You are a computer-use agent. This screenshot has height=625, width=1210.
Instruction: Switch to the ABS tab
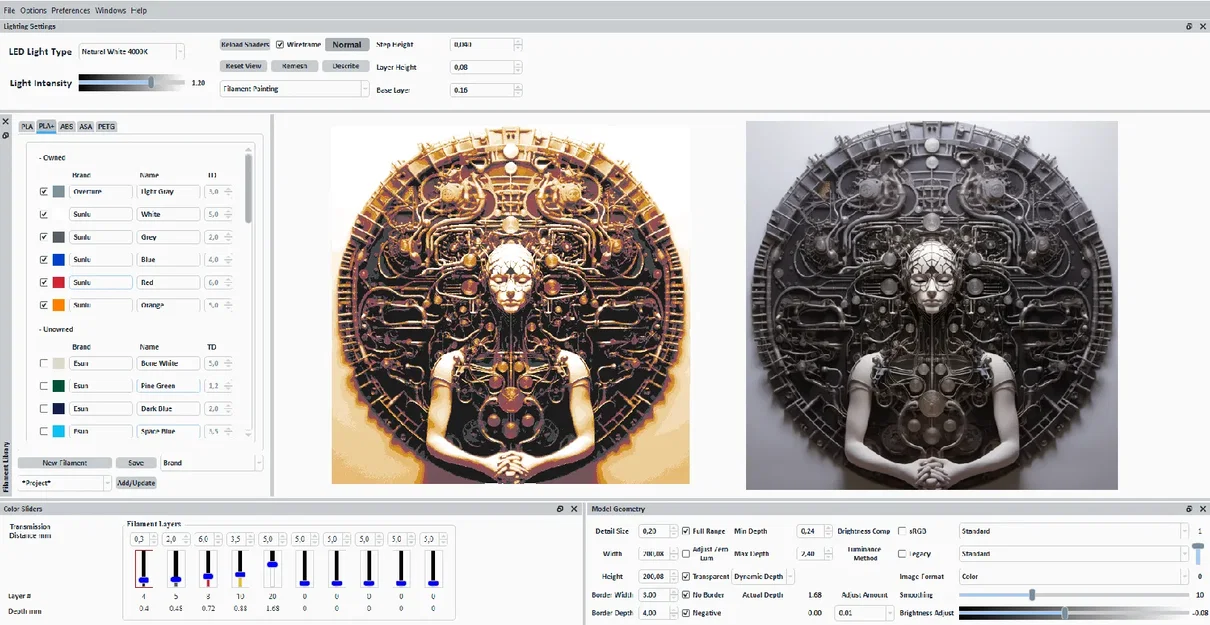coord(66,127)
